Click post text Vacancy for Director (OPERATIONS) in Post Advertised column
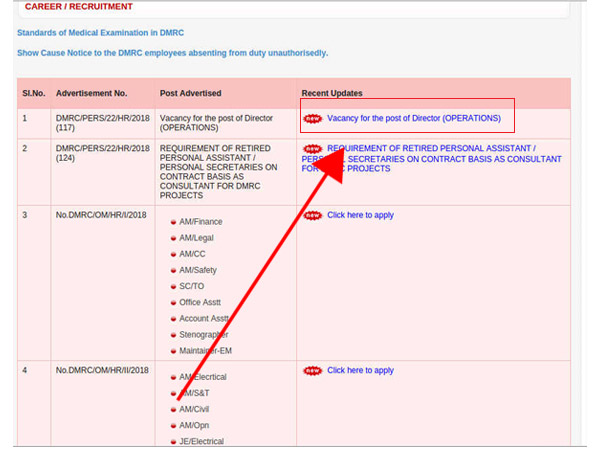The height and width of the screenshot is (450, 600). tap(216, 123)
